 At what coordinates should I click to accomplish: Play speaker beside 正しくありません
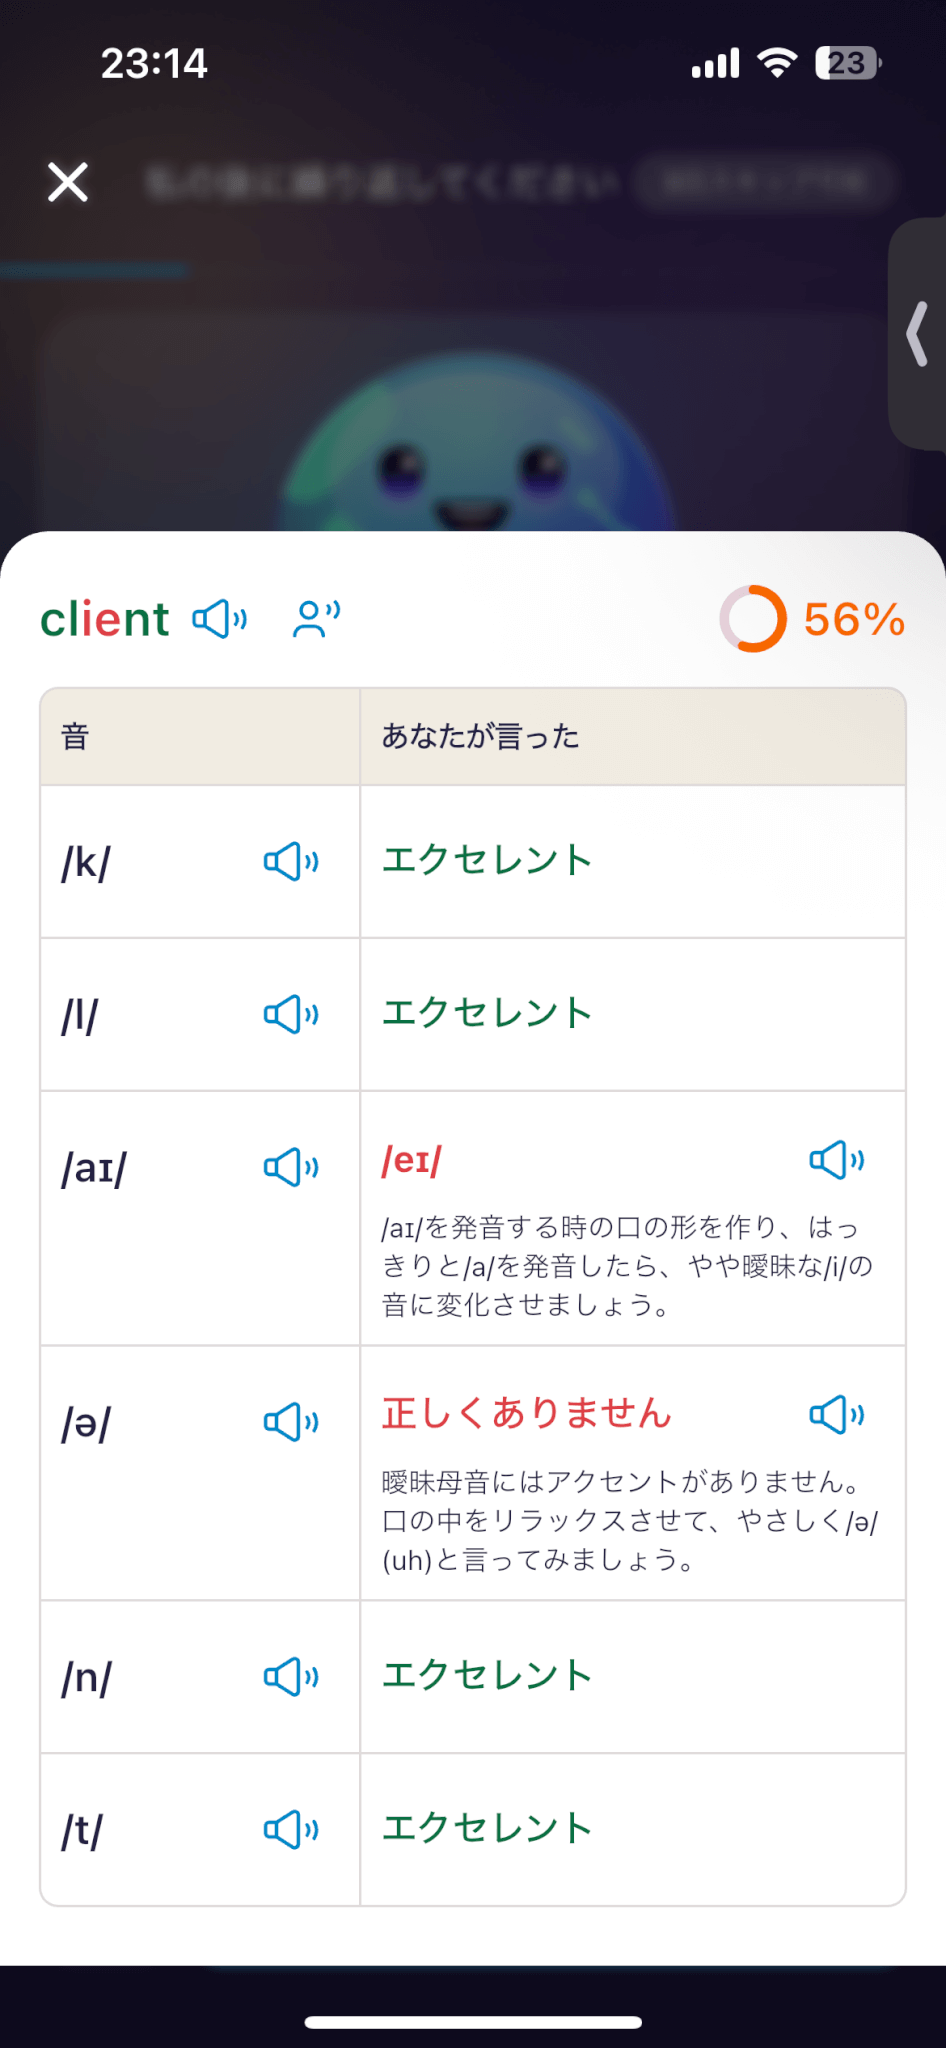(836, 1415)
